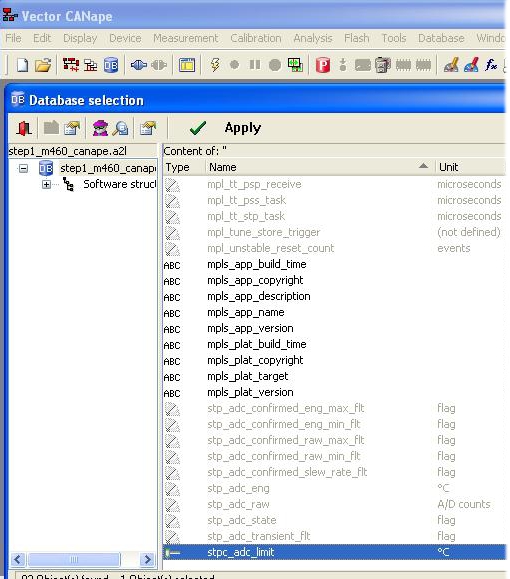Click the function fx icon in the toolbar
Screen dimensions: 510x579
[490, 65]
